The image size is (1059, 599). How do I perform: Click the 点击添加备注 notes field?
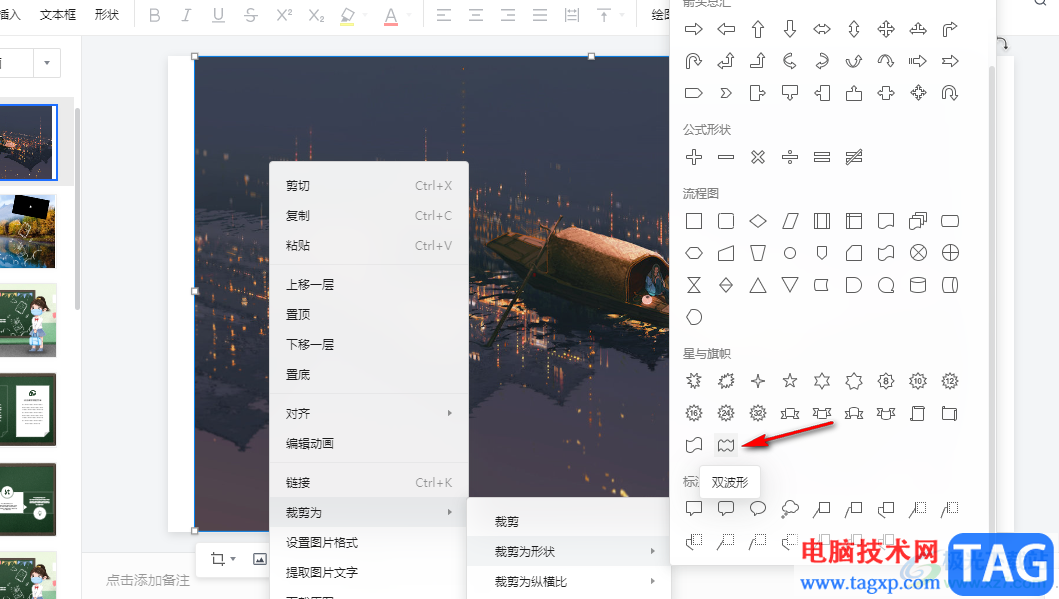tap(148, 580)
